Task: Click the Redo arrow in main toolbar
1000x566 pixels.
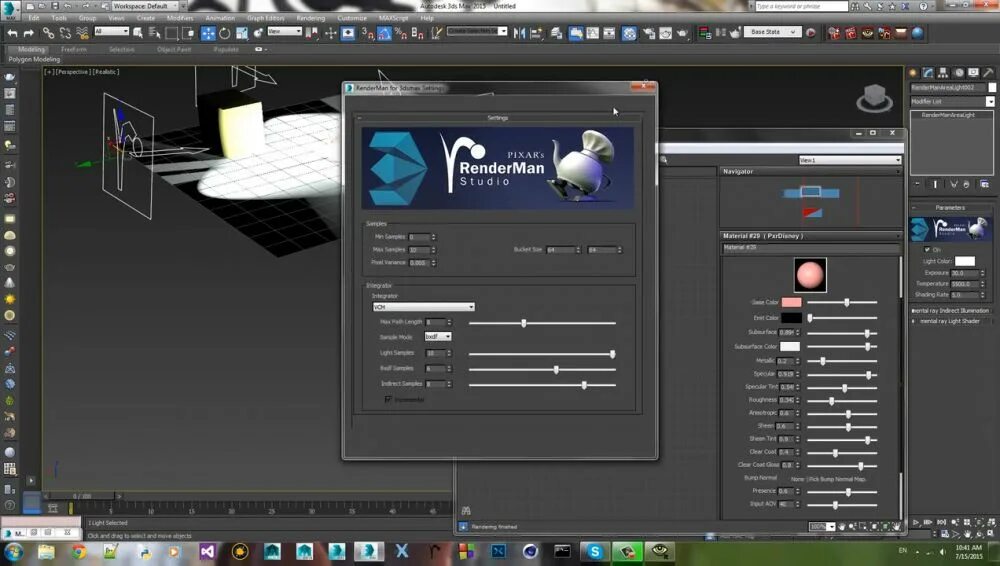Action: (29, 33)
